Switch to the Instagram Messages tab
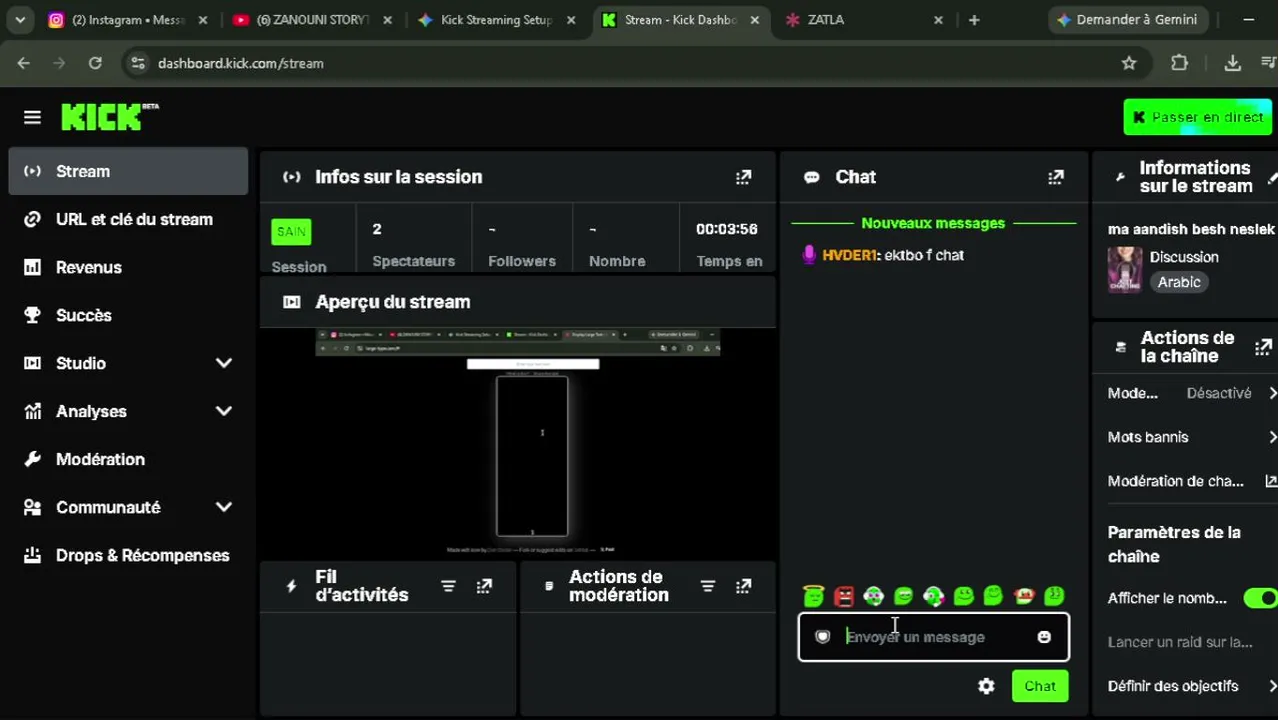Viewport: 1278px width, 720px height. click(x=128, y=20)
